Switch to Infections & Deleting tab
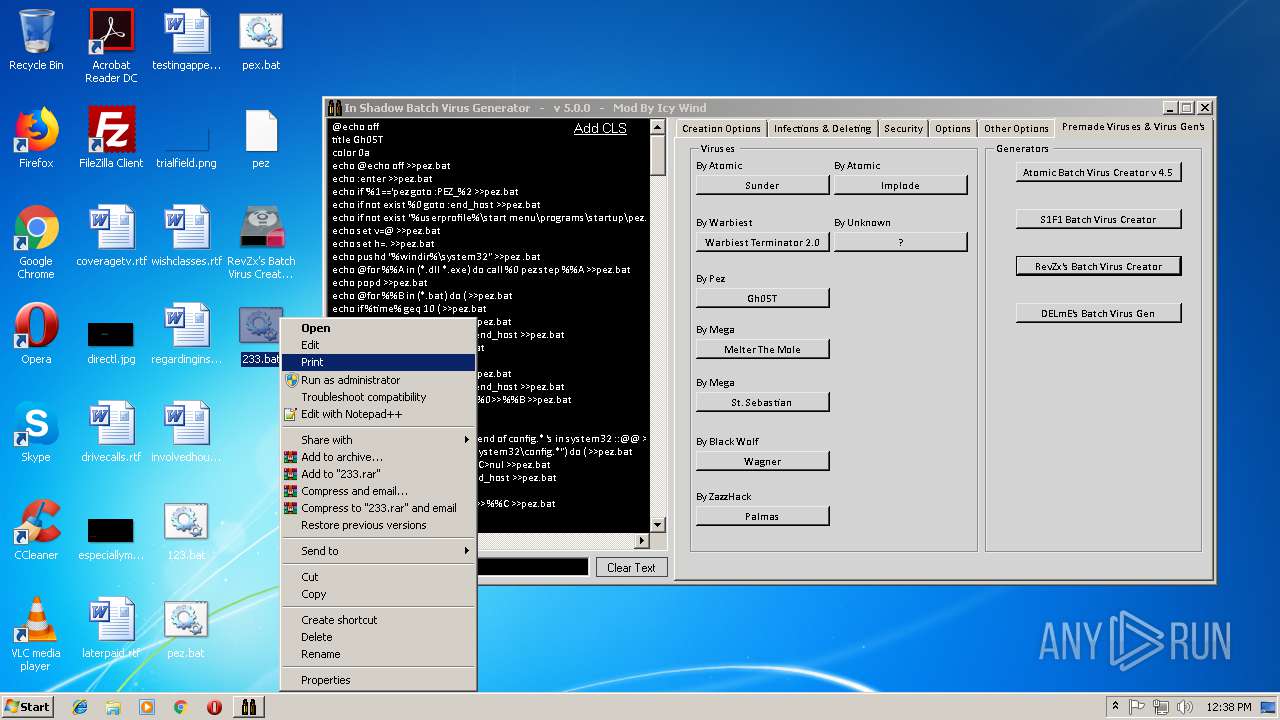This screenshot has height=720, width=1280. coord(823,128)
